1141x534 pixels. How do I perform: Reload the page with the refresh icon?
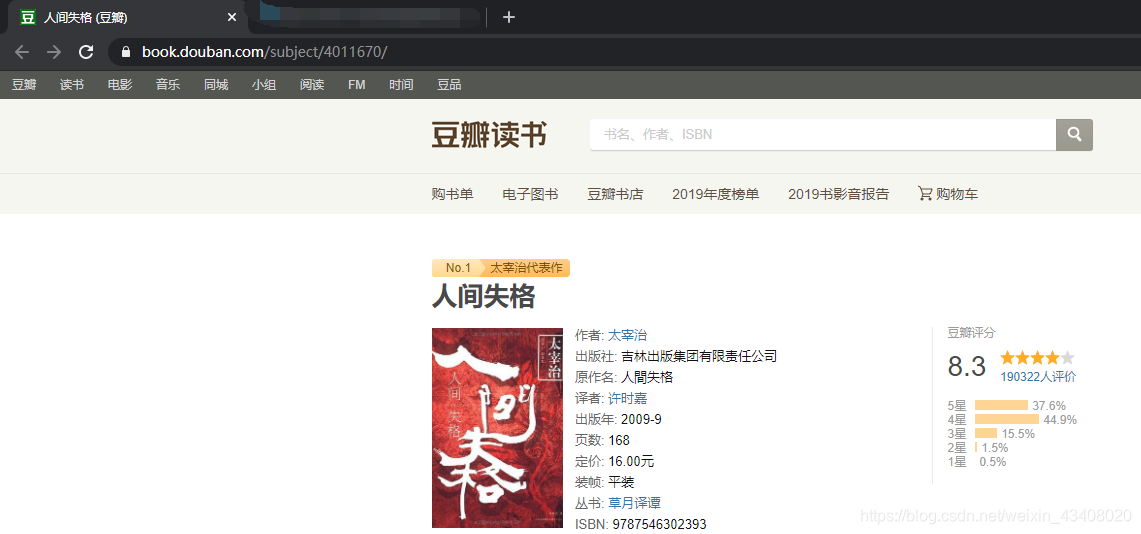(x=86, y=52)
